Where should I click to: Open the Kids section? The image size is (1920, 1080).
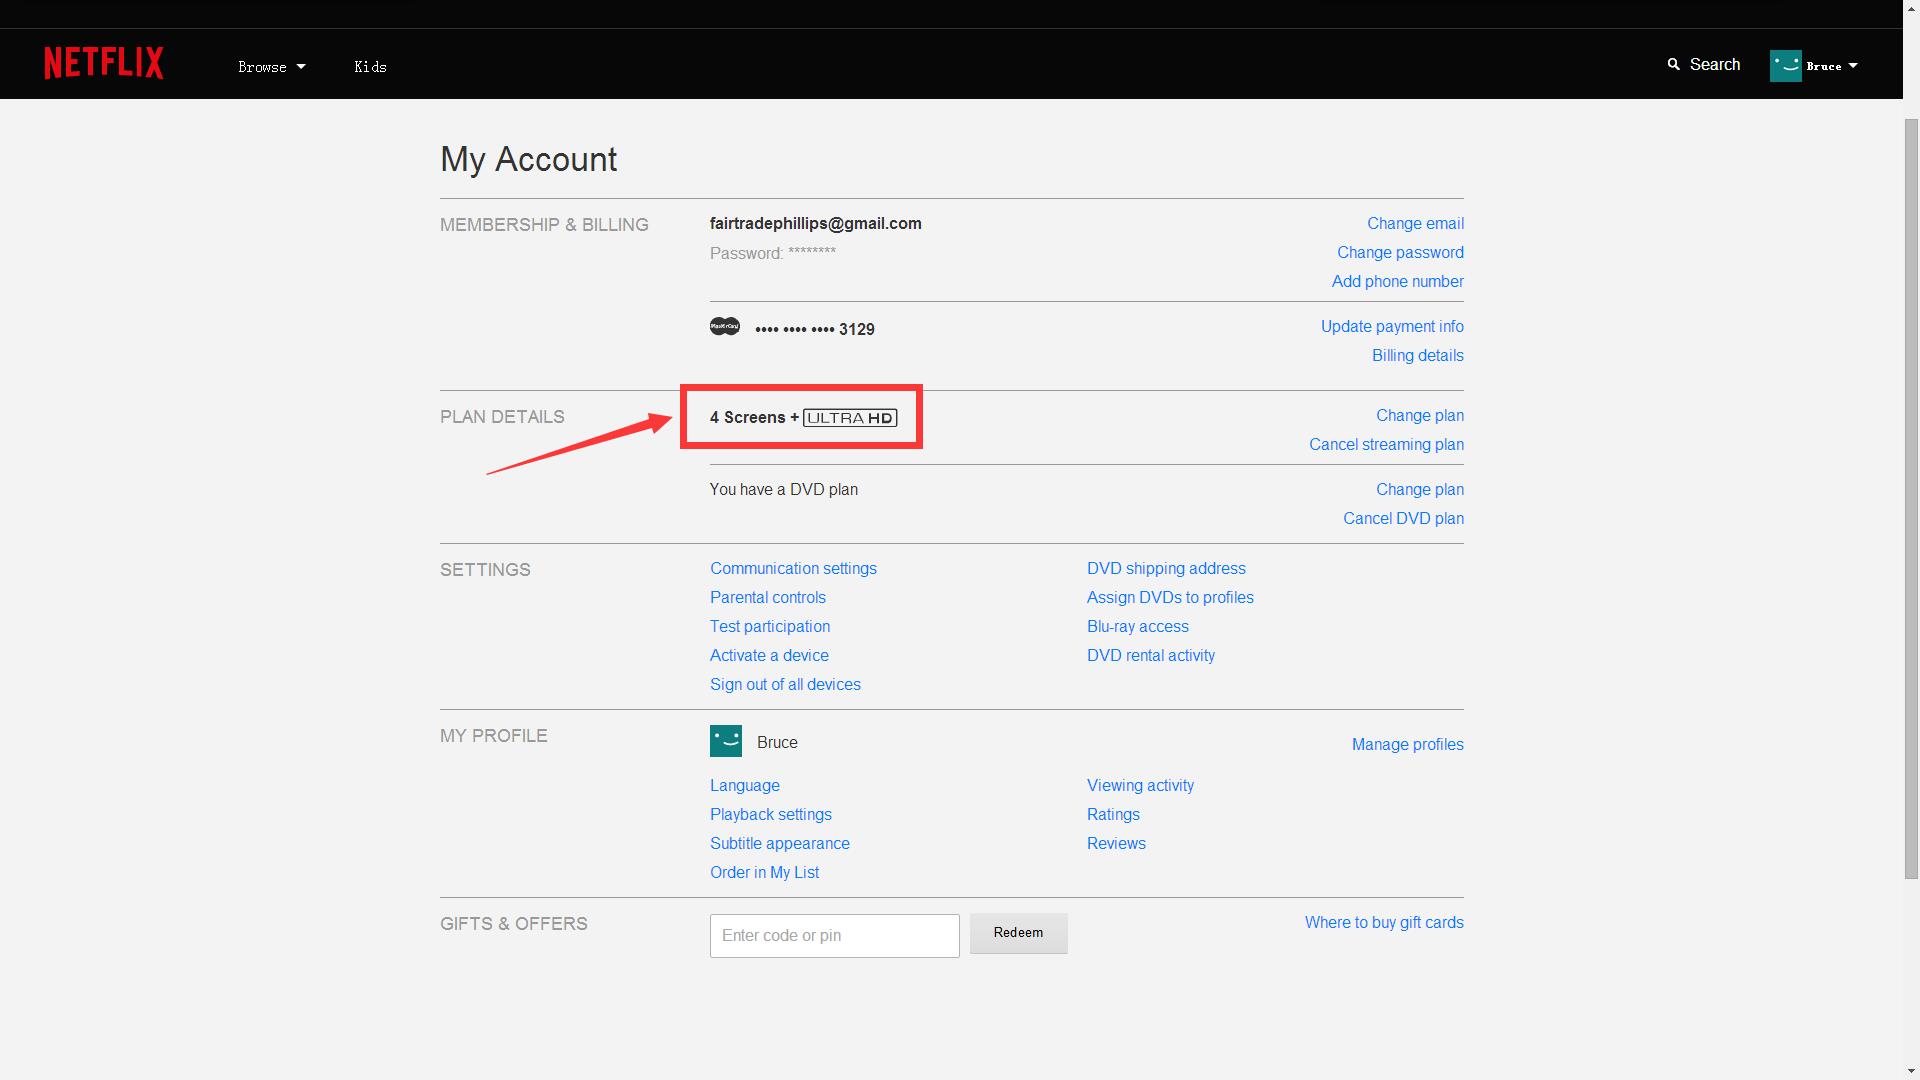pyautogui.click(x=370, y=67)
